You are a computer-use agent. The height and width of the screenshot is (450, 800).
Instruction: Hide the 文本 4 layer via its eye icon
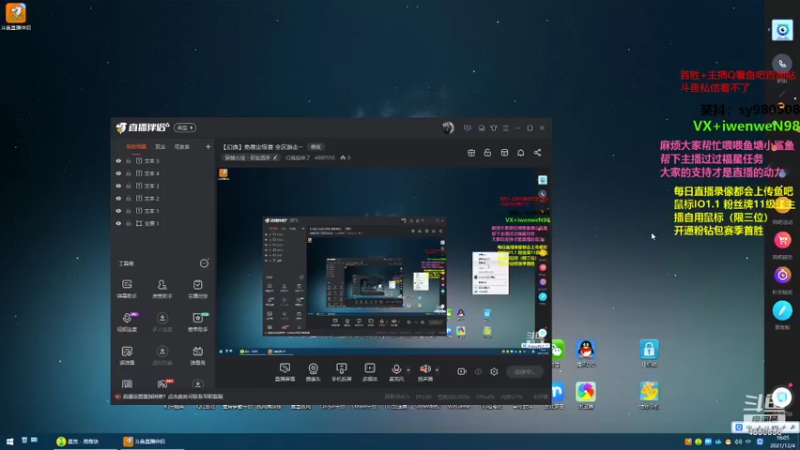[x=118, y=173]
